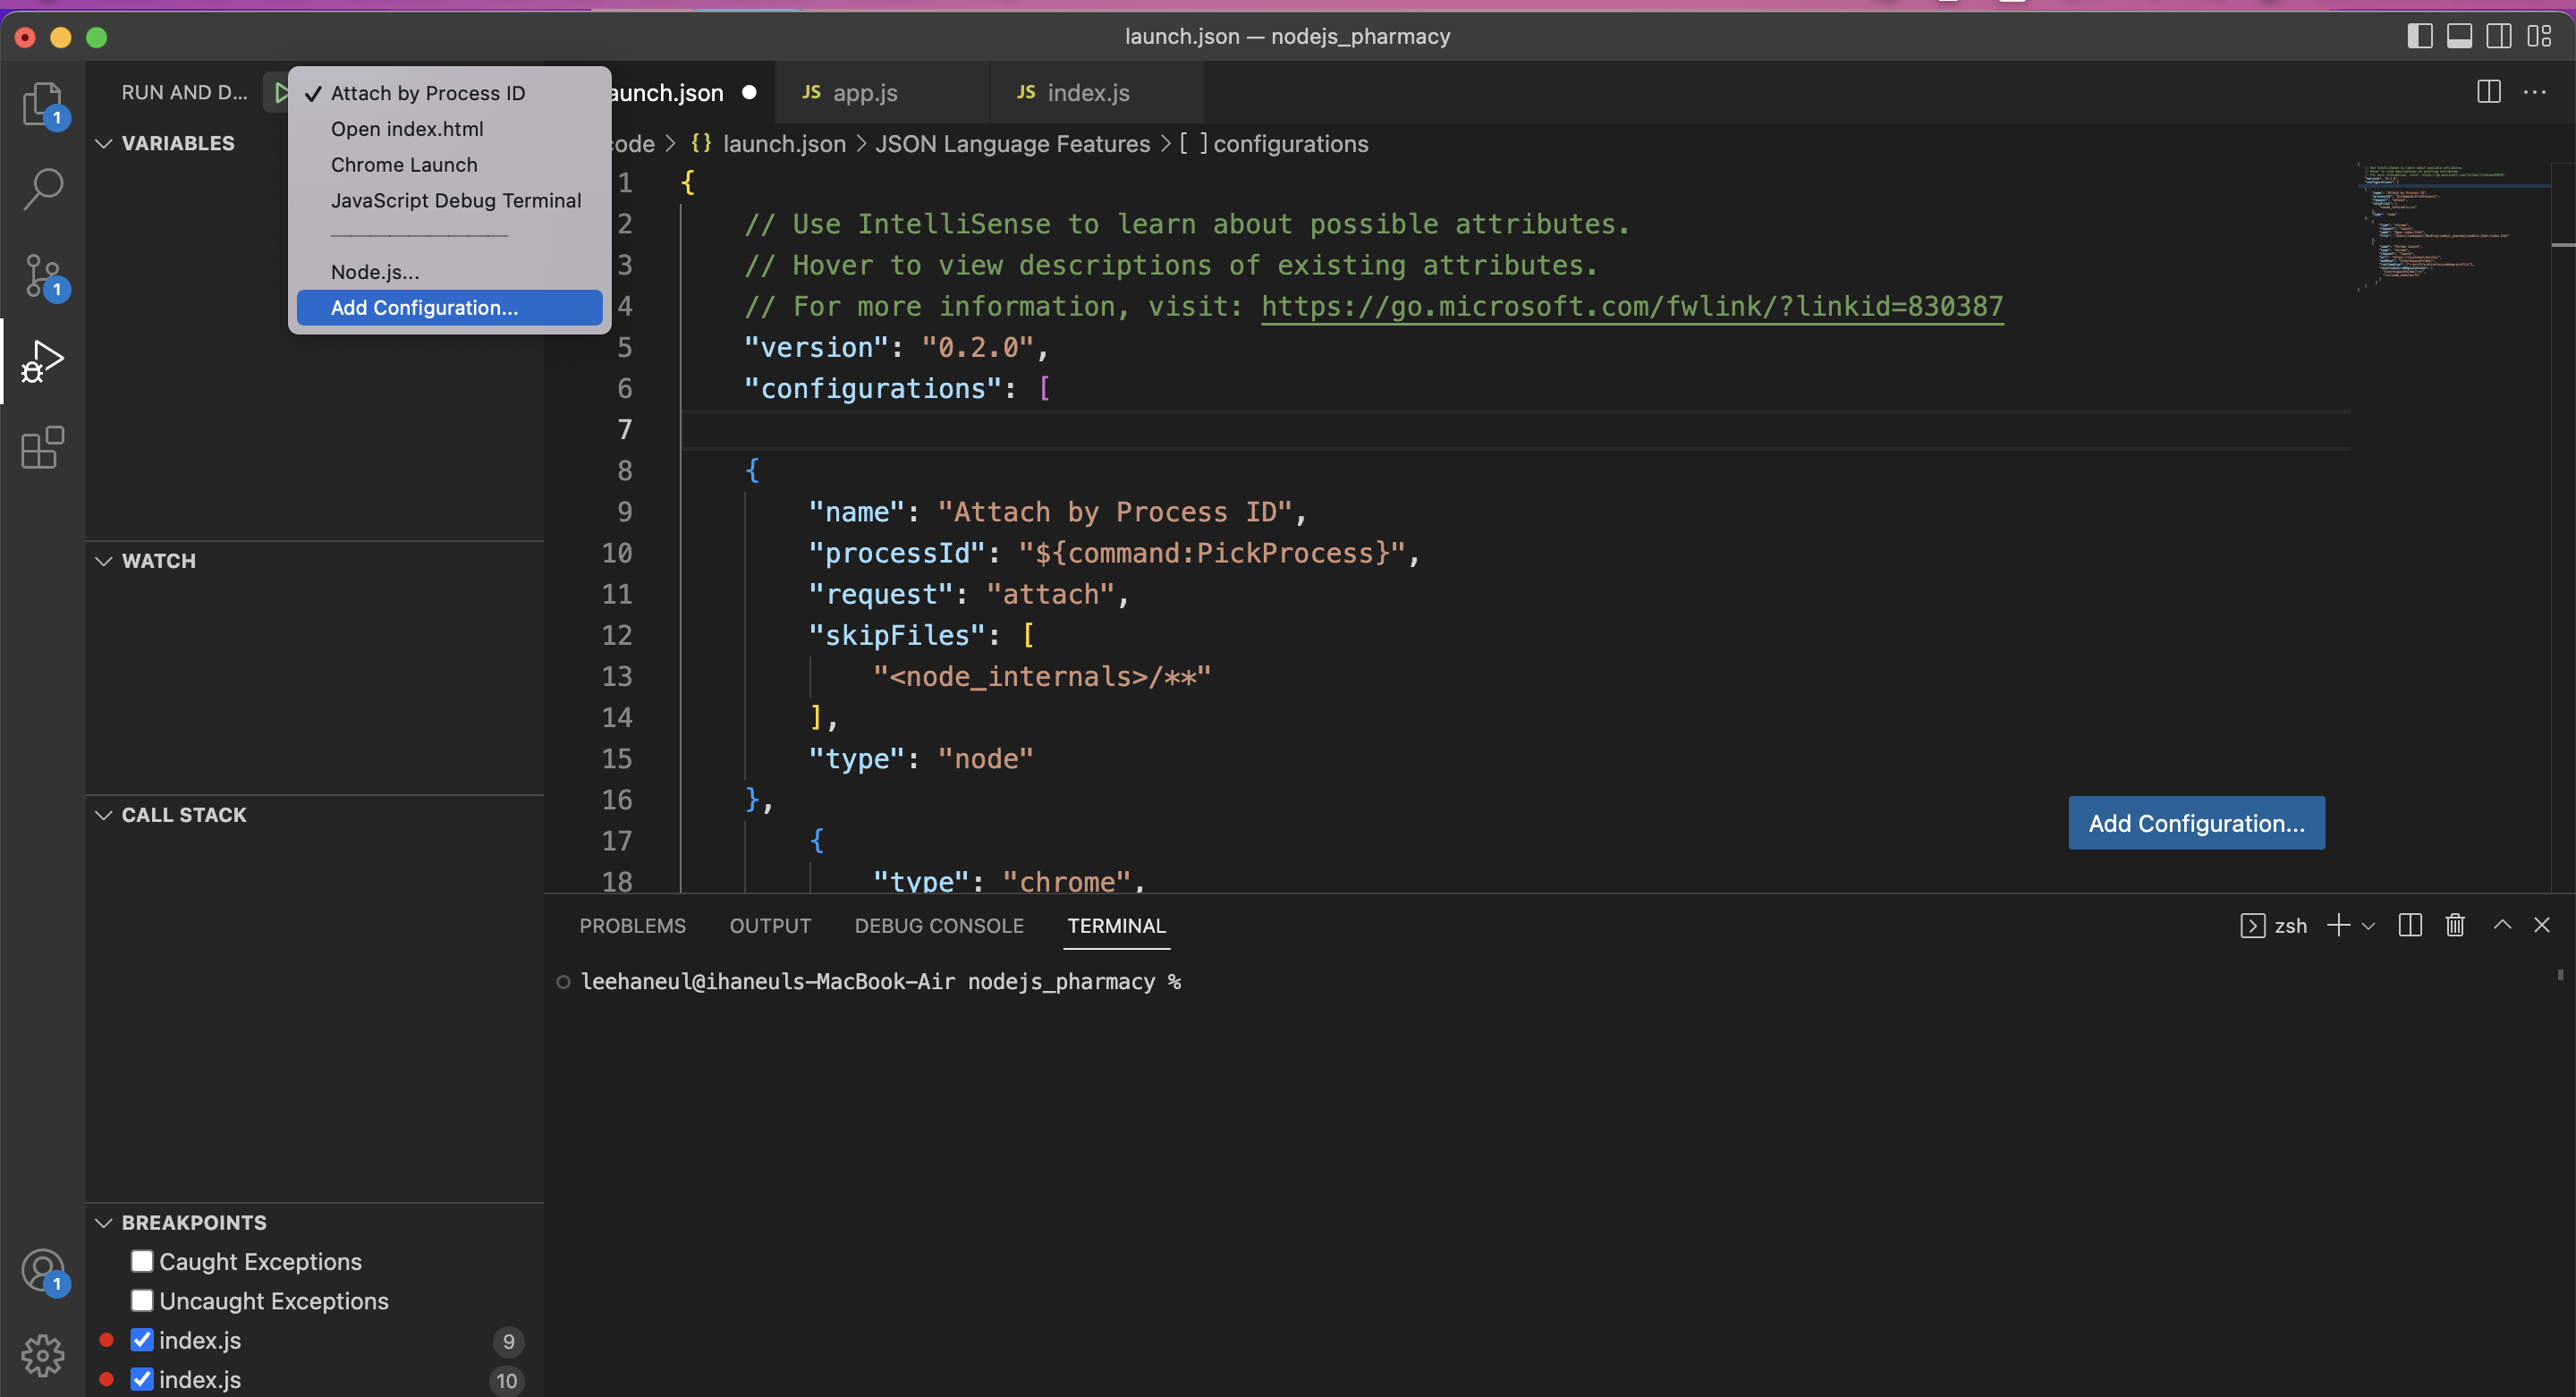Click the "processId" key on line 10
Image resolution: width=2576 pixels, height=1397 pixels.
[897, 552]
